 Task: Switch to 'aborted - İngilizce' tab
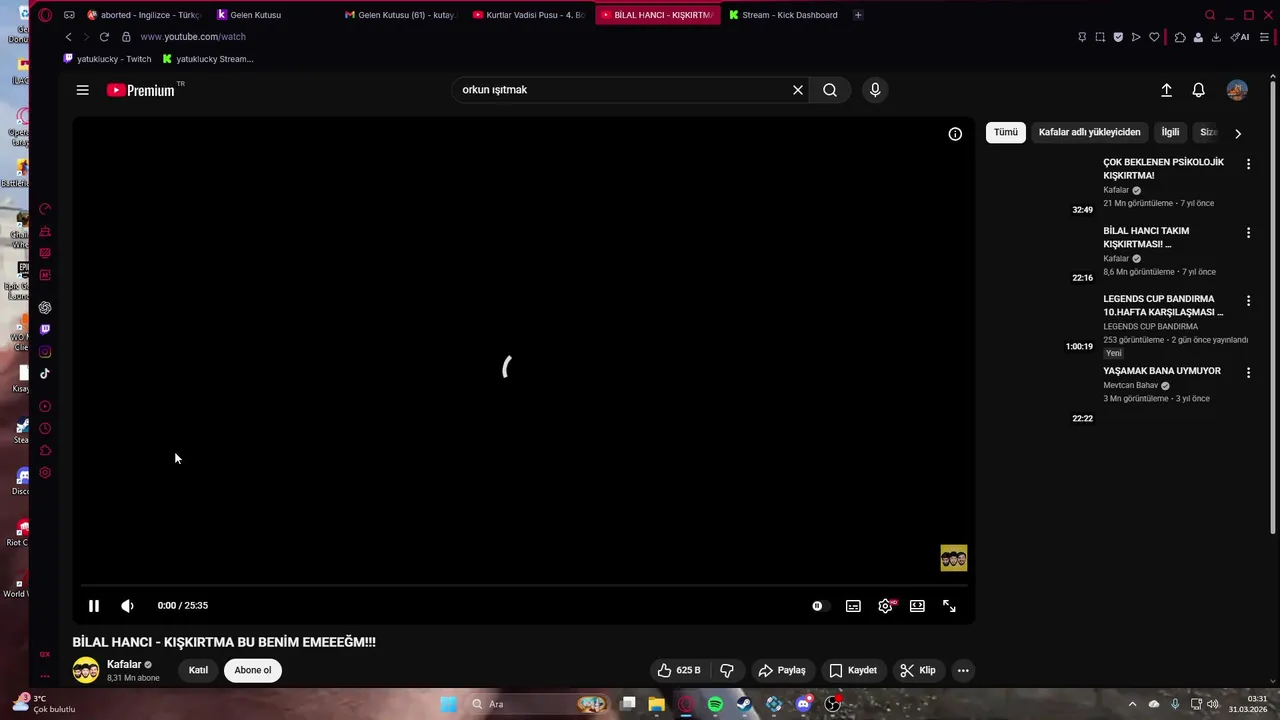coord(143,15)
